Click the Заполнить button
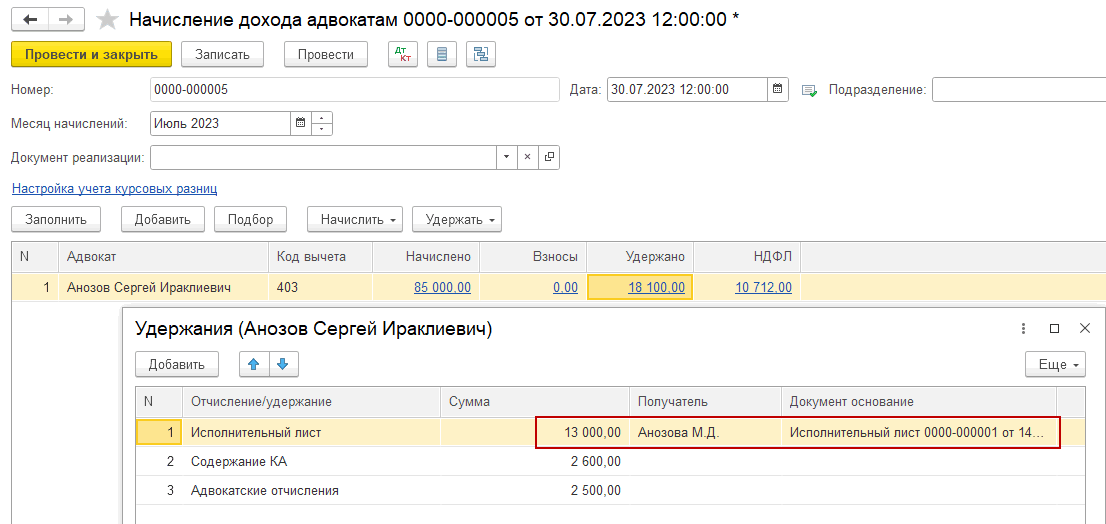The image size is (1106, 524). point(56,219)
